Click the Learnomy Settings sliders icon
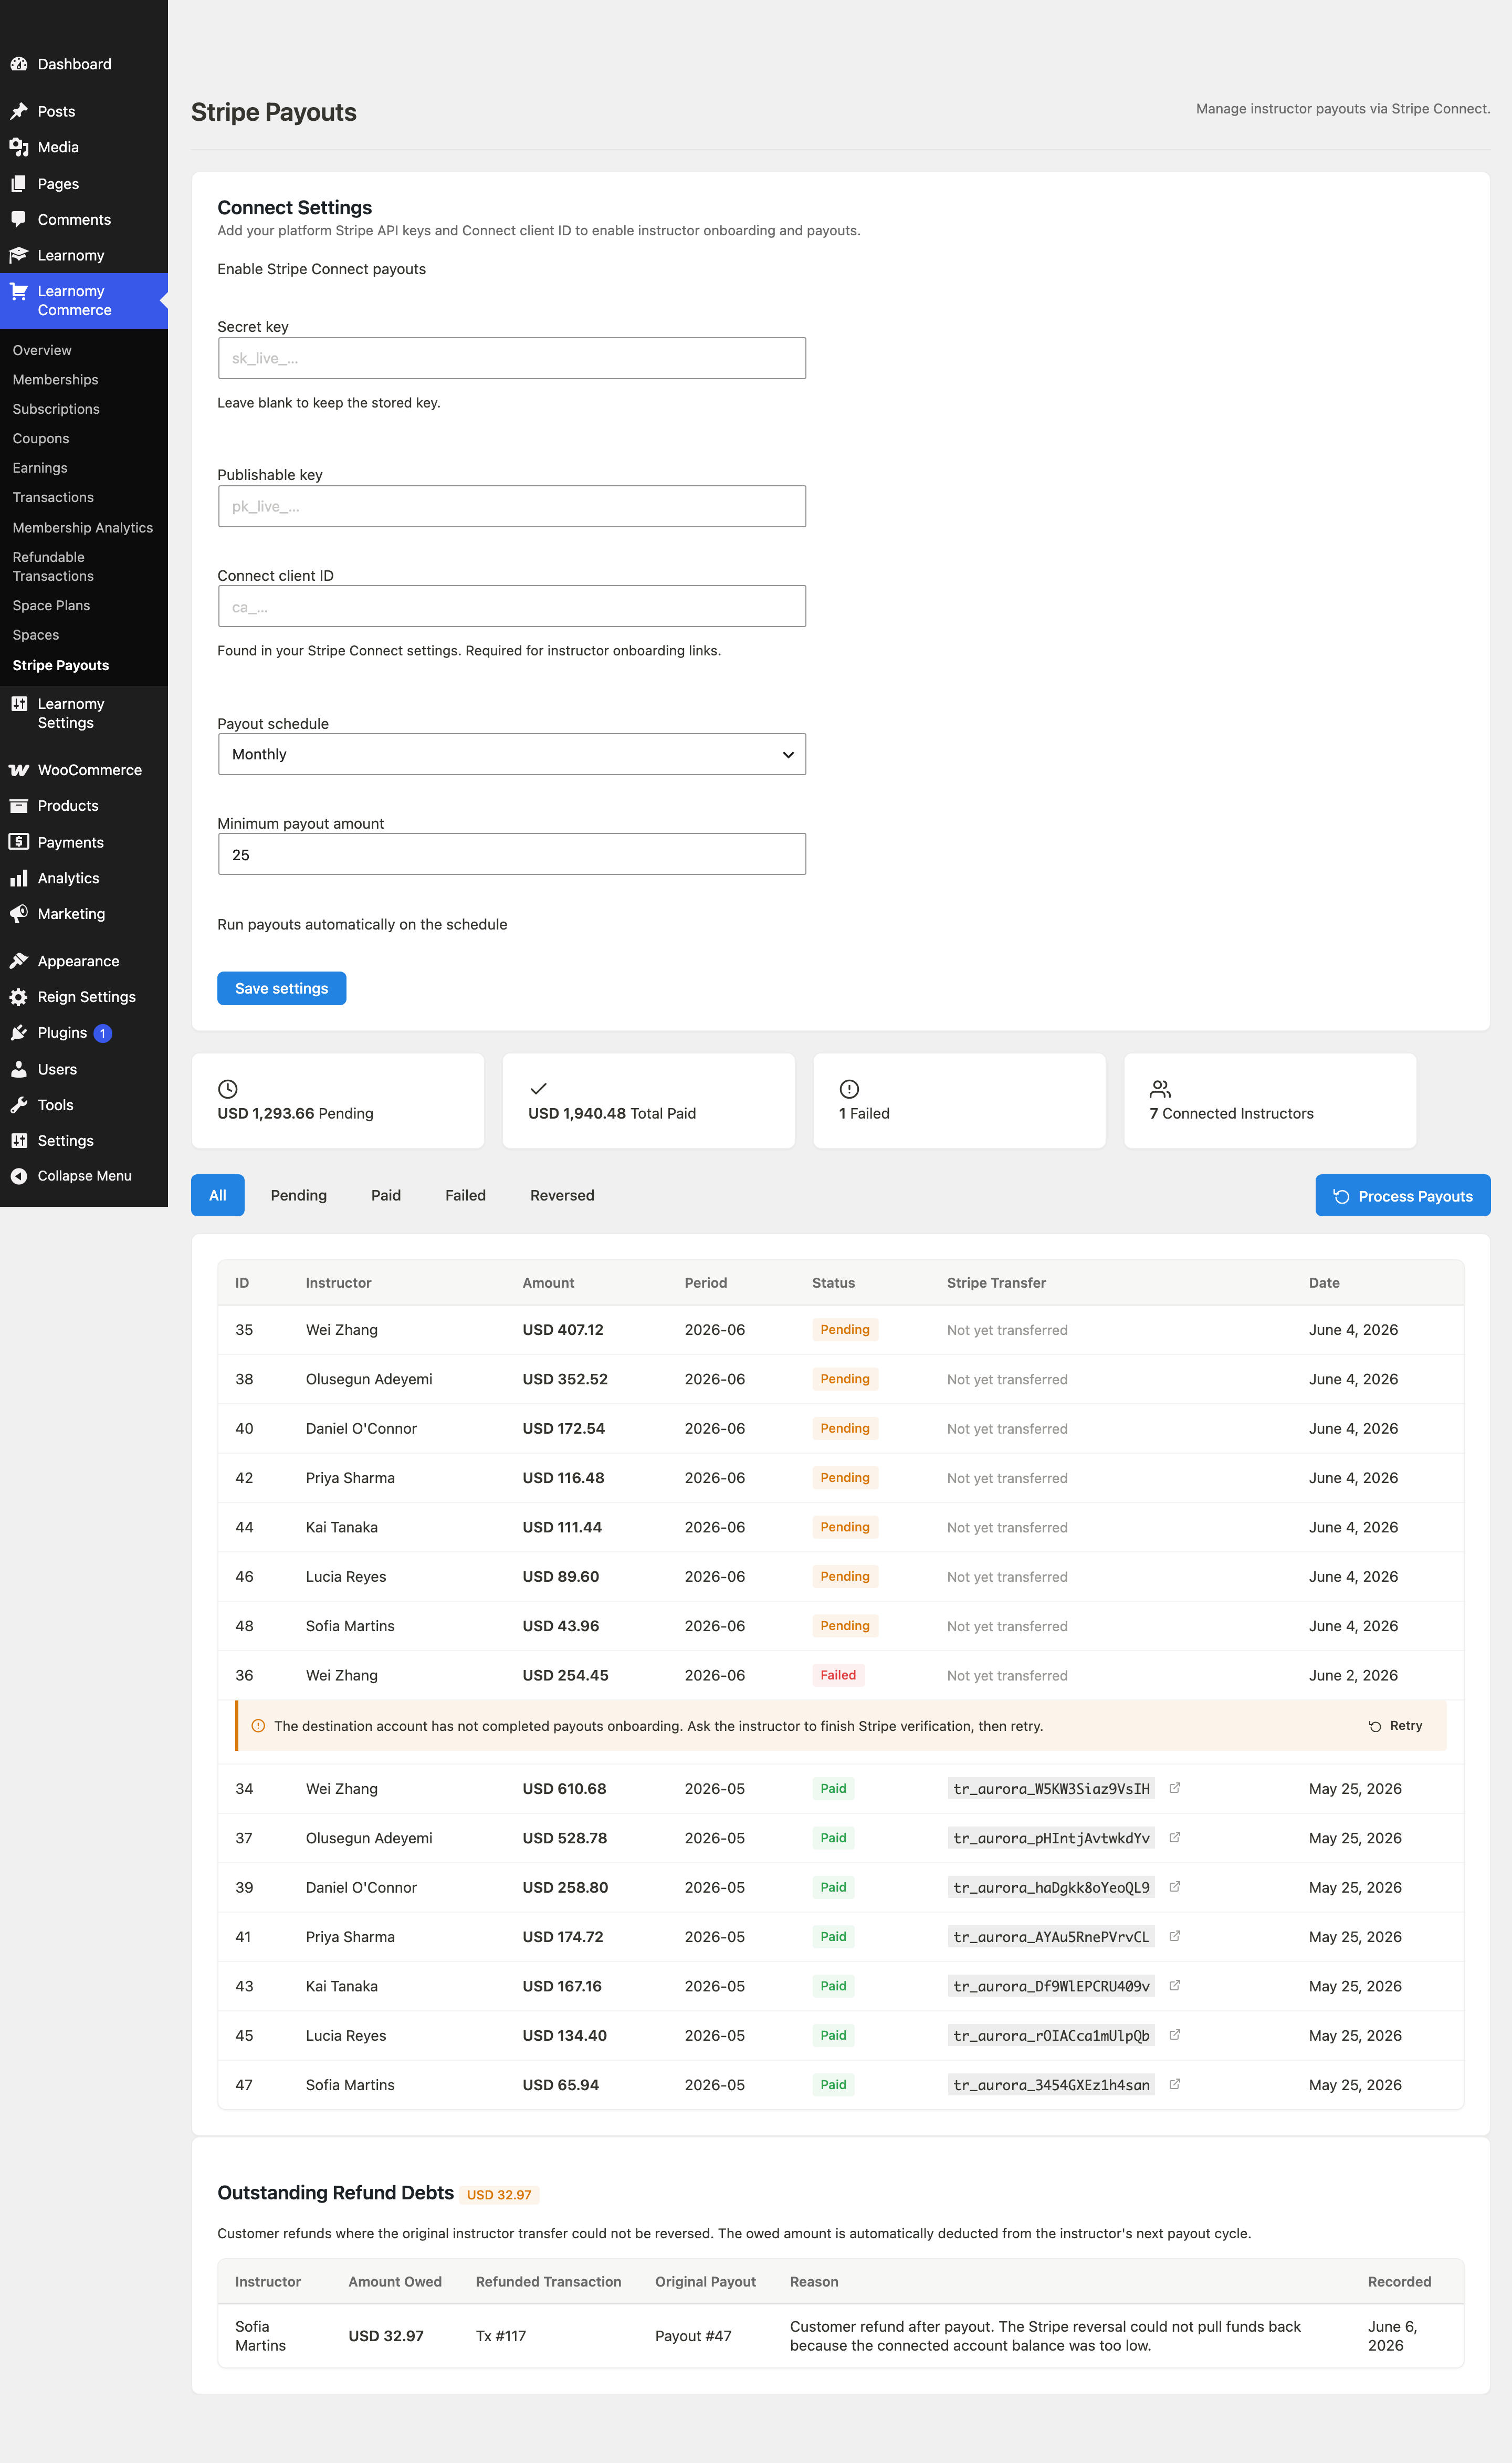 click(18, 704)
